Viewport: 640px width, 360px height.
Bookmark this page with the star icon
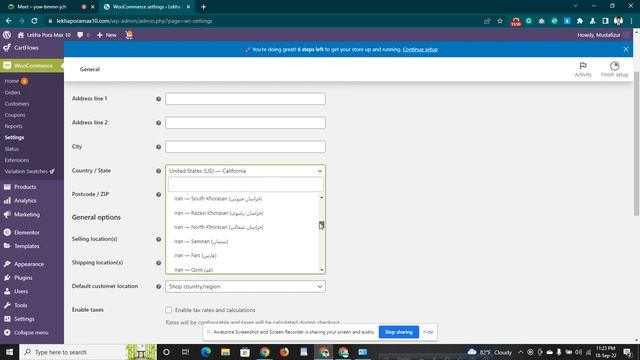click(500, 21)
